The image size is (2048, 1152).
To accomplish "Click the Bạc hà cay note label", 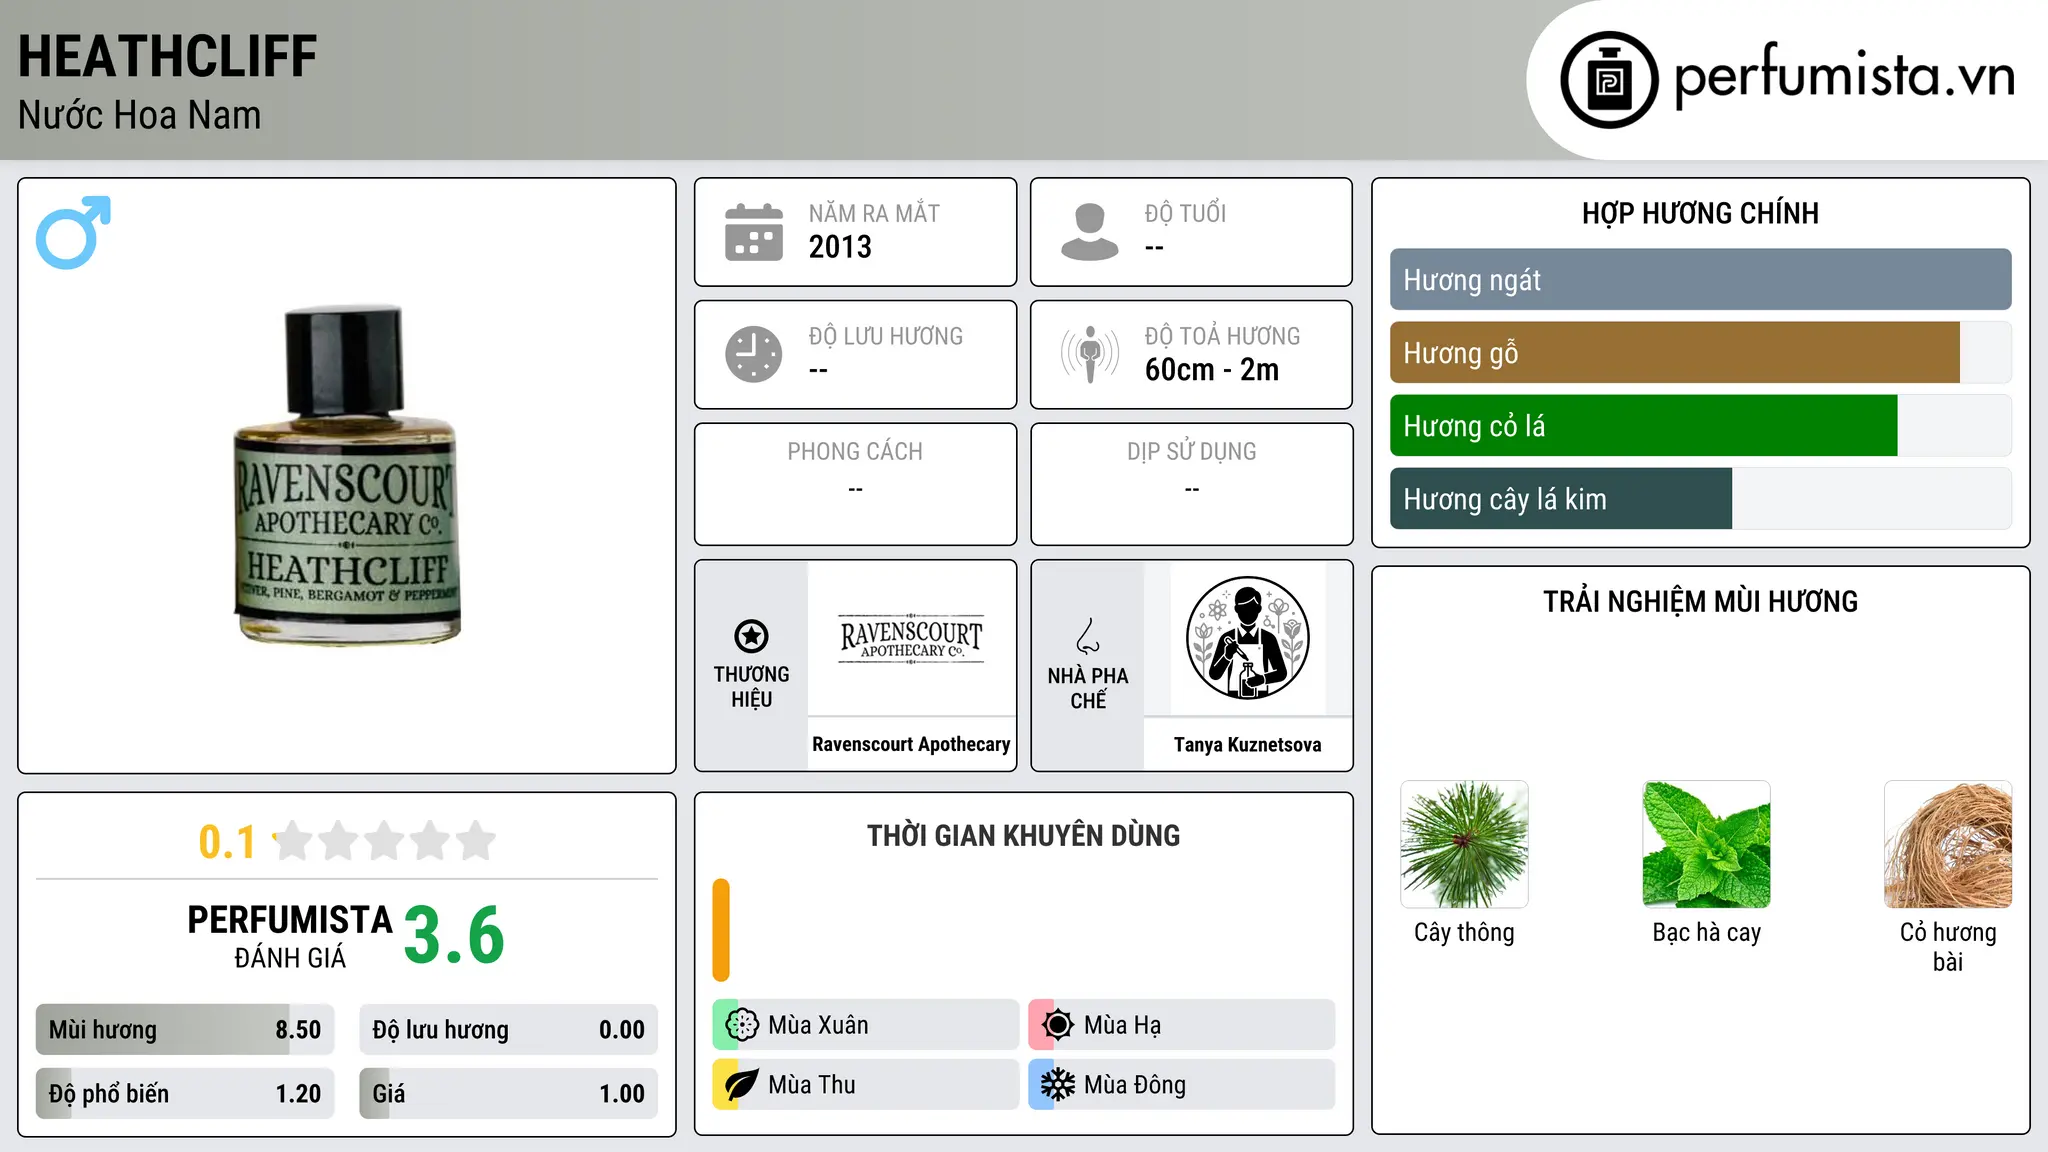I will 1706,933.
